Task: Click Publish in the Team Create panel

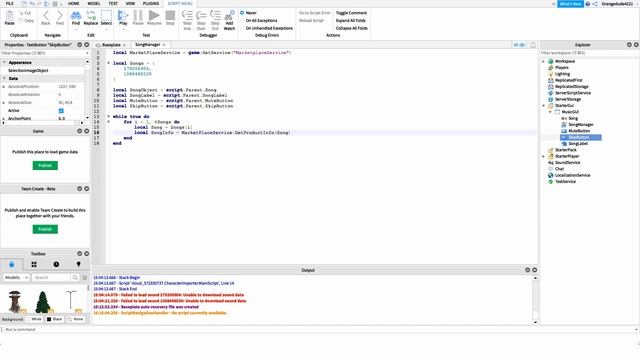Action: tap(45, 229)
